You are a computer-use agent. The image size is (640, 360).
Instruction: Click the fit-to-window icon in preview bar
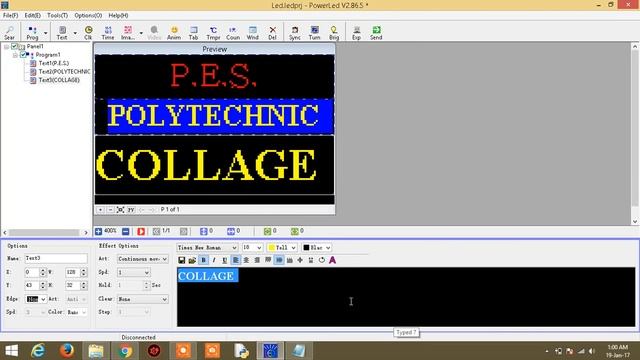coord(120,209)
